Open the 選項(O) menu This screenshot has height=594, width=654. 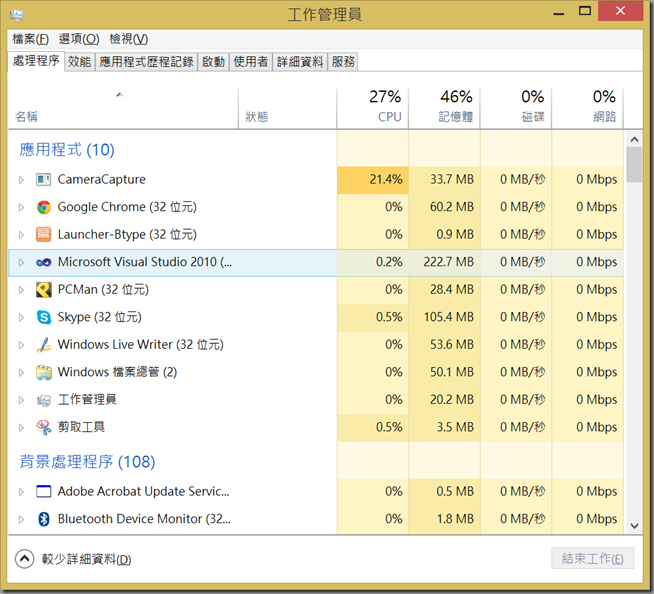point(79,39)
